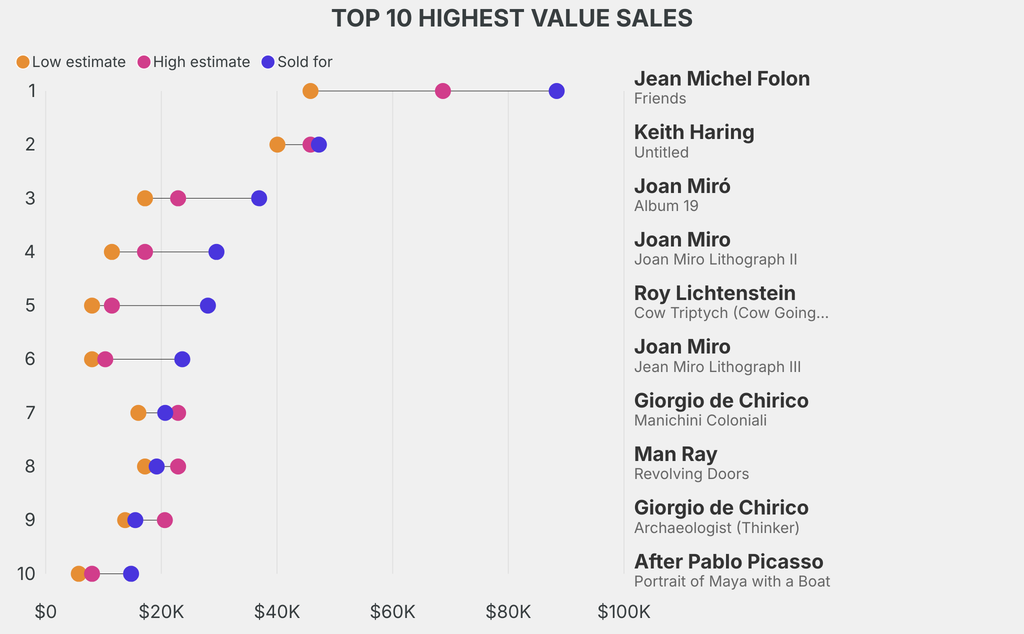This screenshot has height=634, width=1024.
Task: Toggle the High estimate legend item
Action: tap(194, 62)
